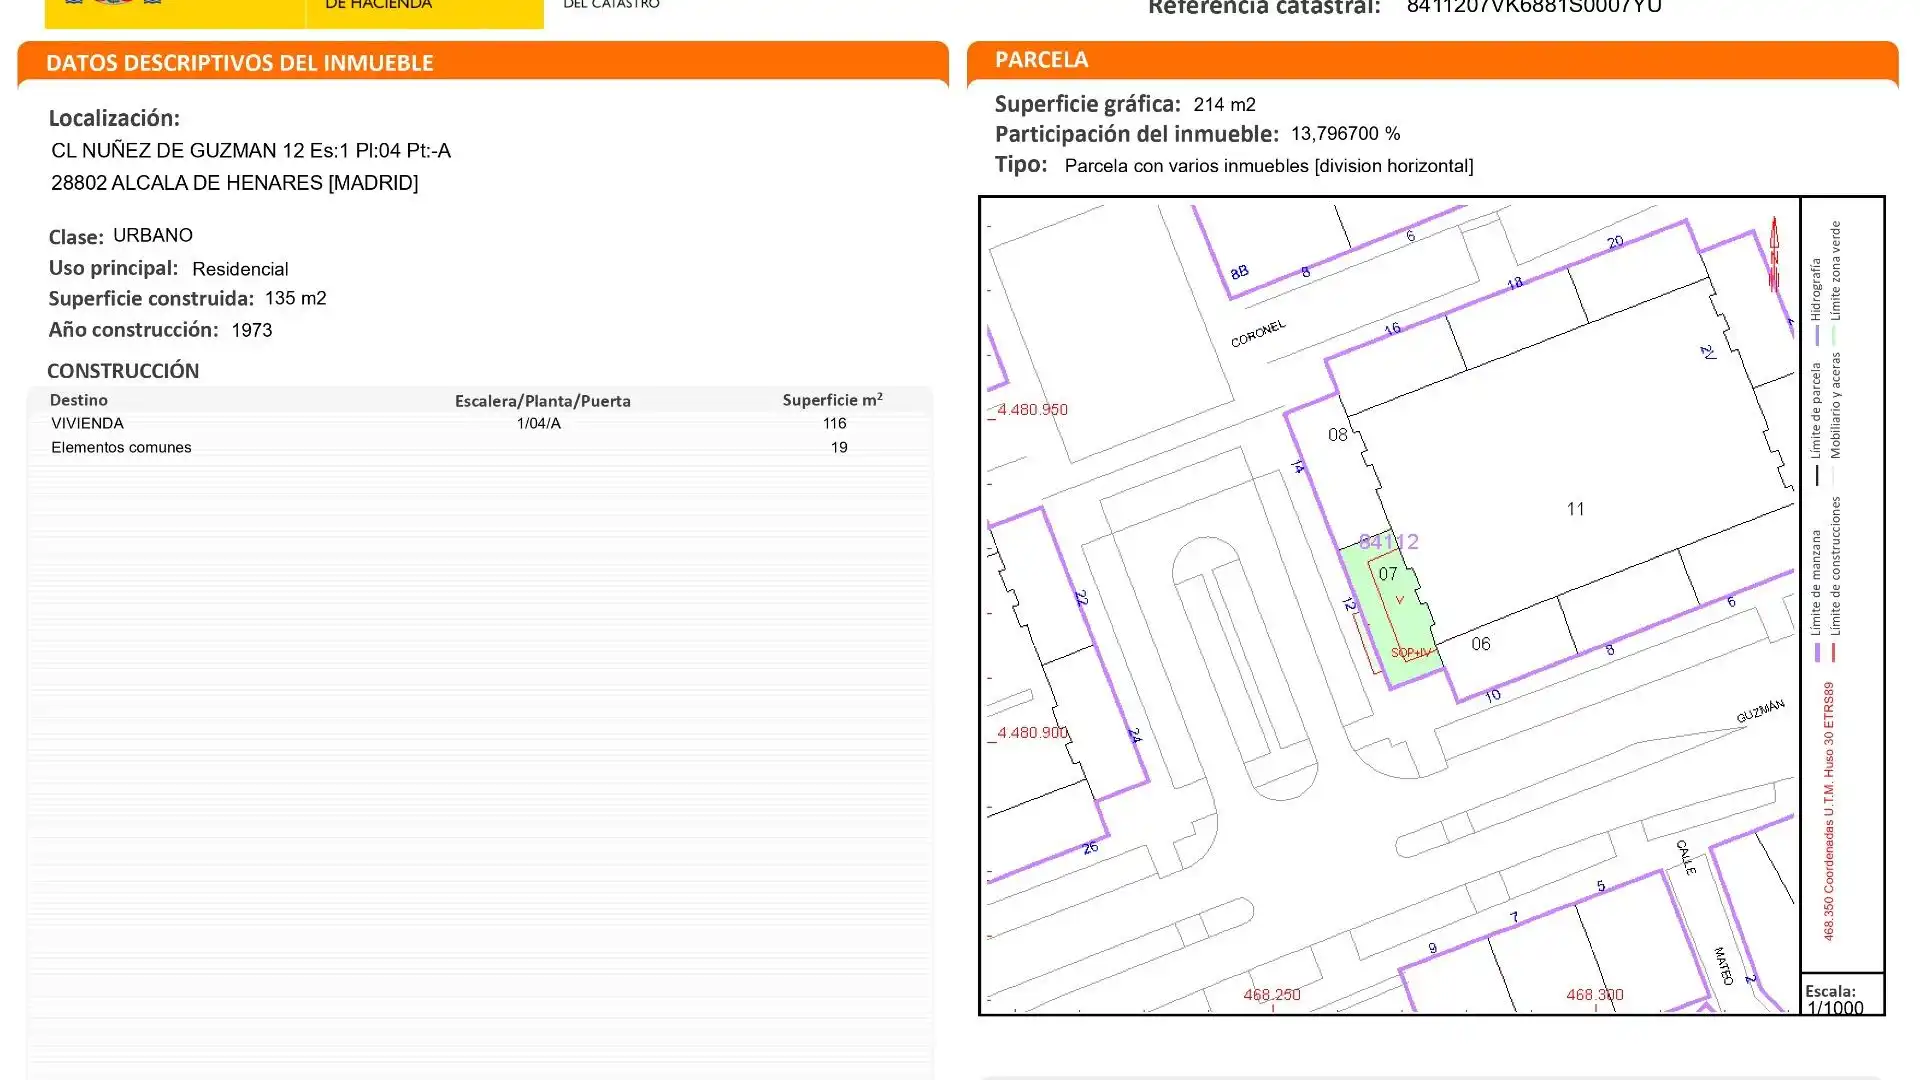1920x1080 pixels.
Task: Click the purple block number 84112 label
Action: click(x=1388, y=542)
